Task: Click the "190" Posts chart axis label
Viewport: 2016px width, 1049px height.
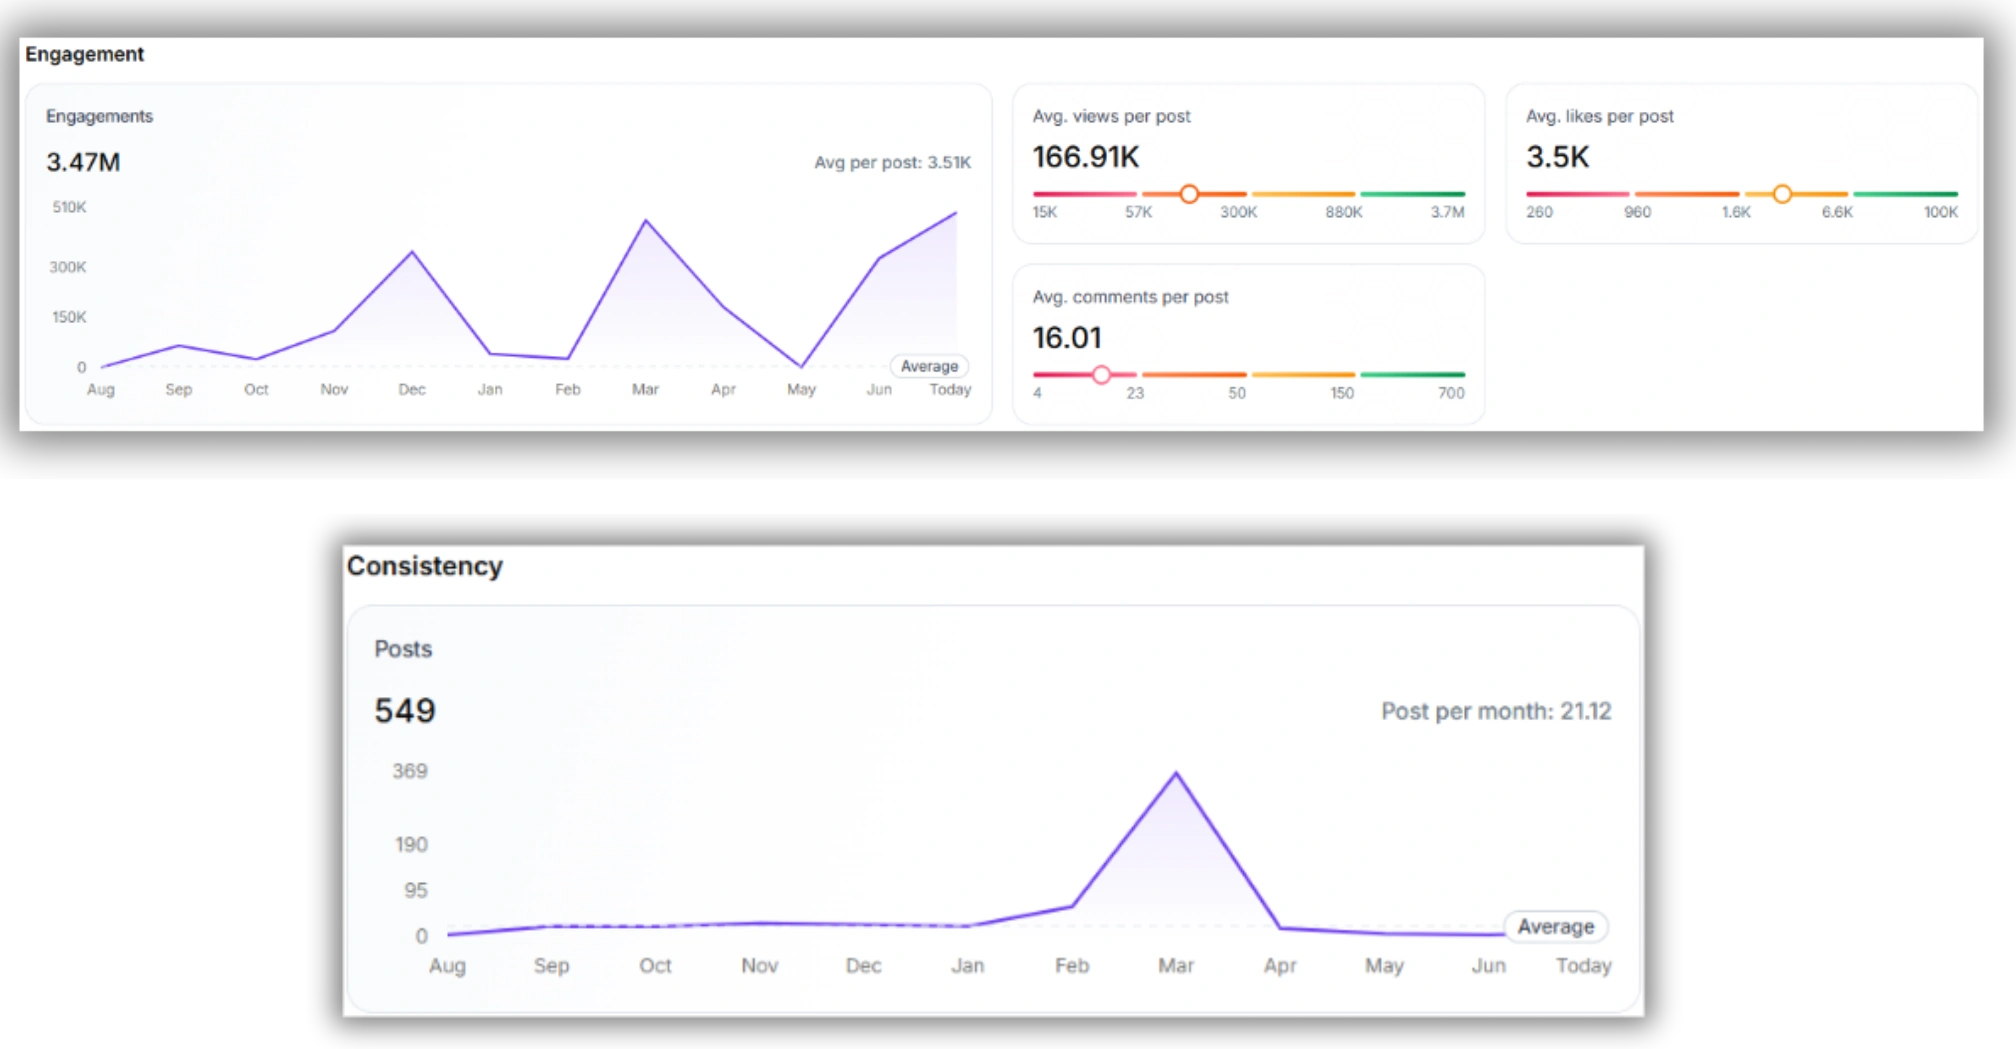Action: tap(411, 845)
